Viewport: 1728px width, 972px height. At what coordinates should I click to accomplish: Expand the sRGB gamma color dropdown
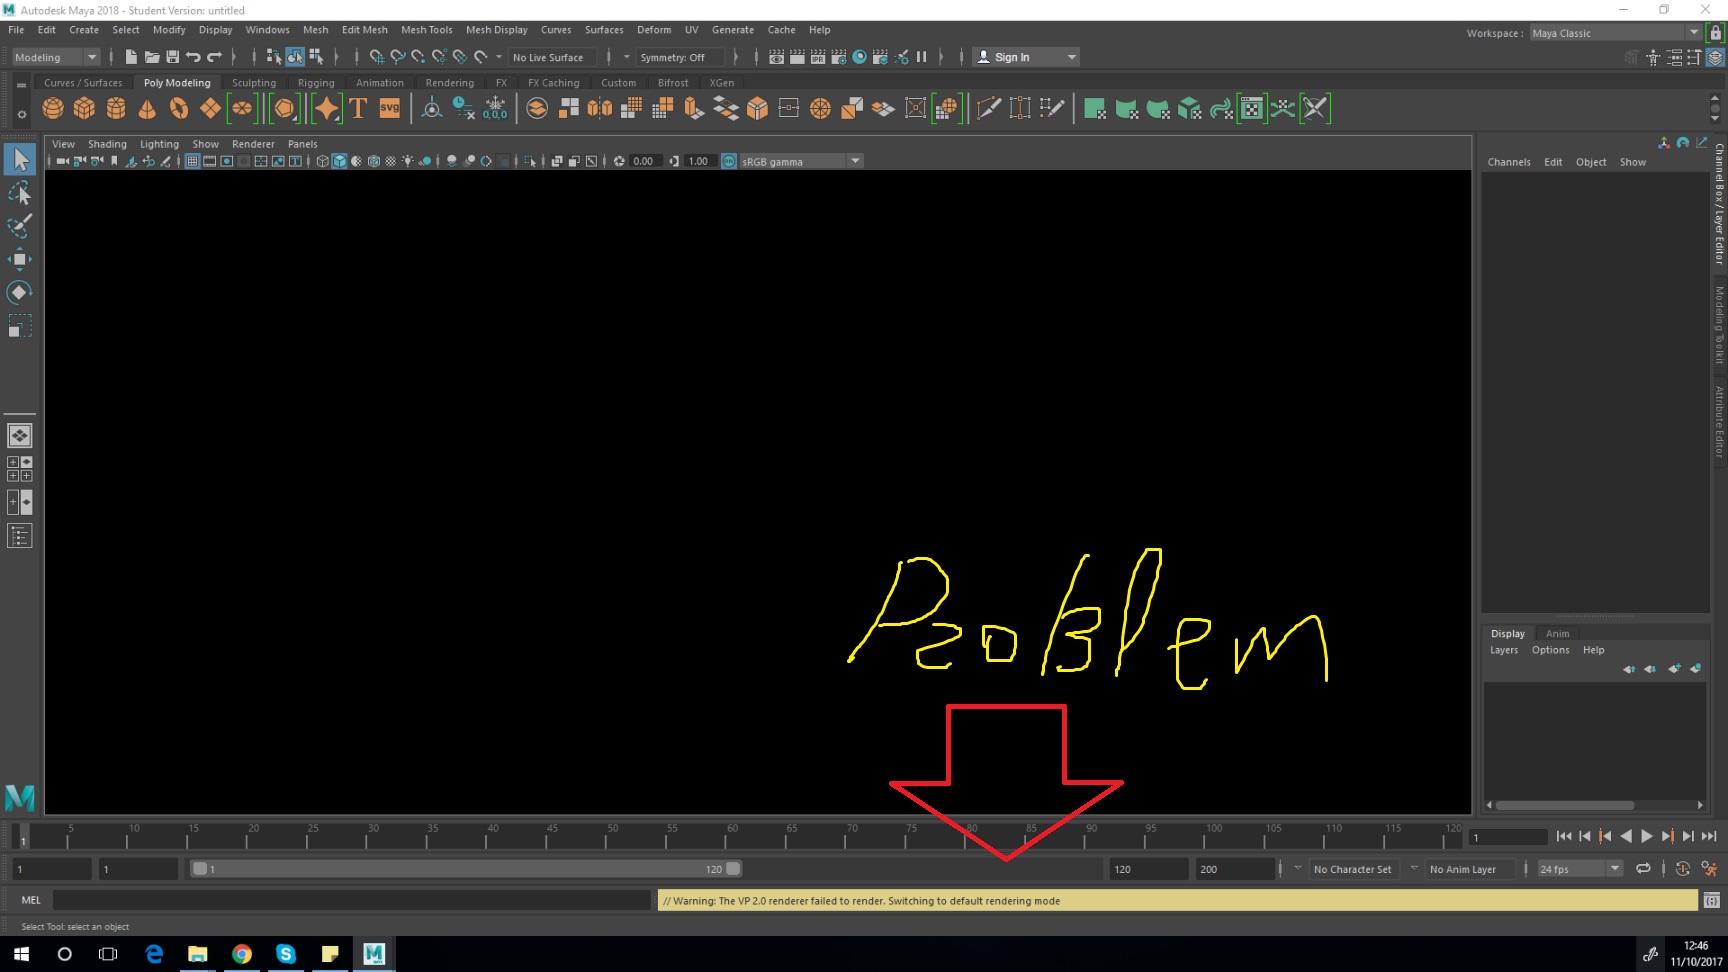click(x=855, y=160)
